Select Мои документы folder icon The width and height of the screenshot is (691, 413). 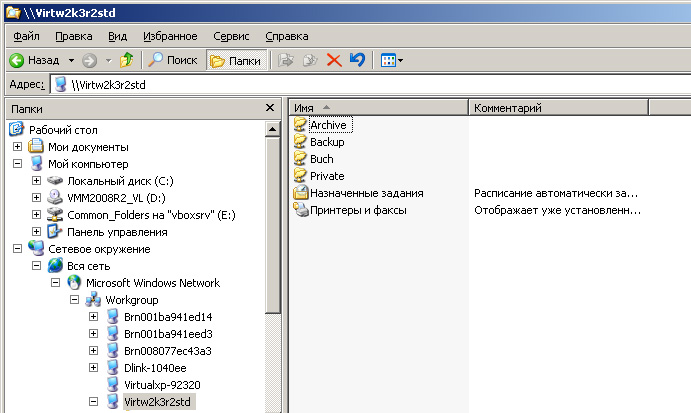(x=36, y=146)
